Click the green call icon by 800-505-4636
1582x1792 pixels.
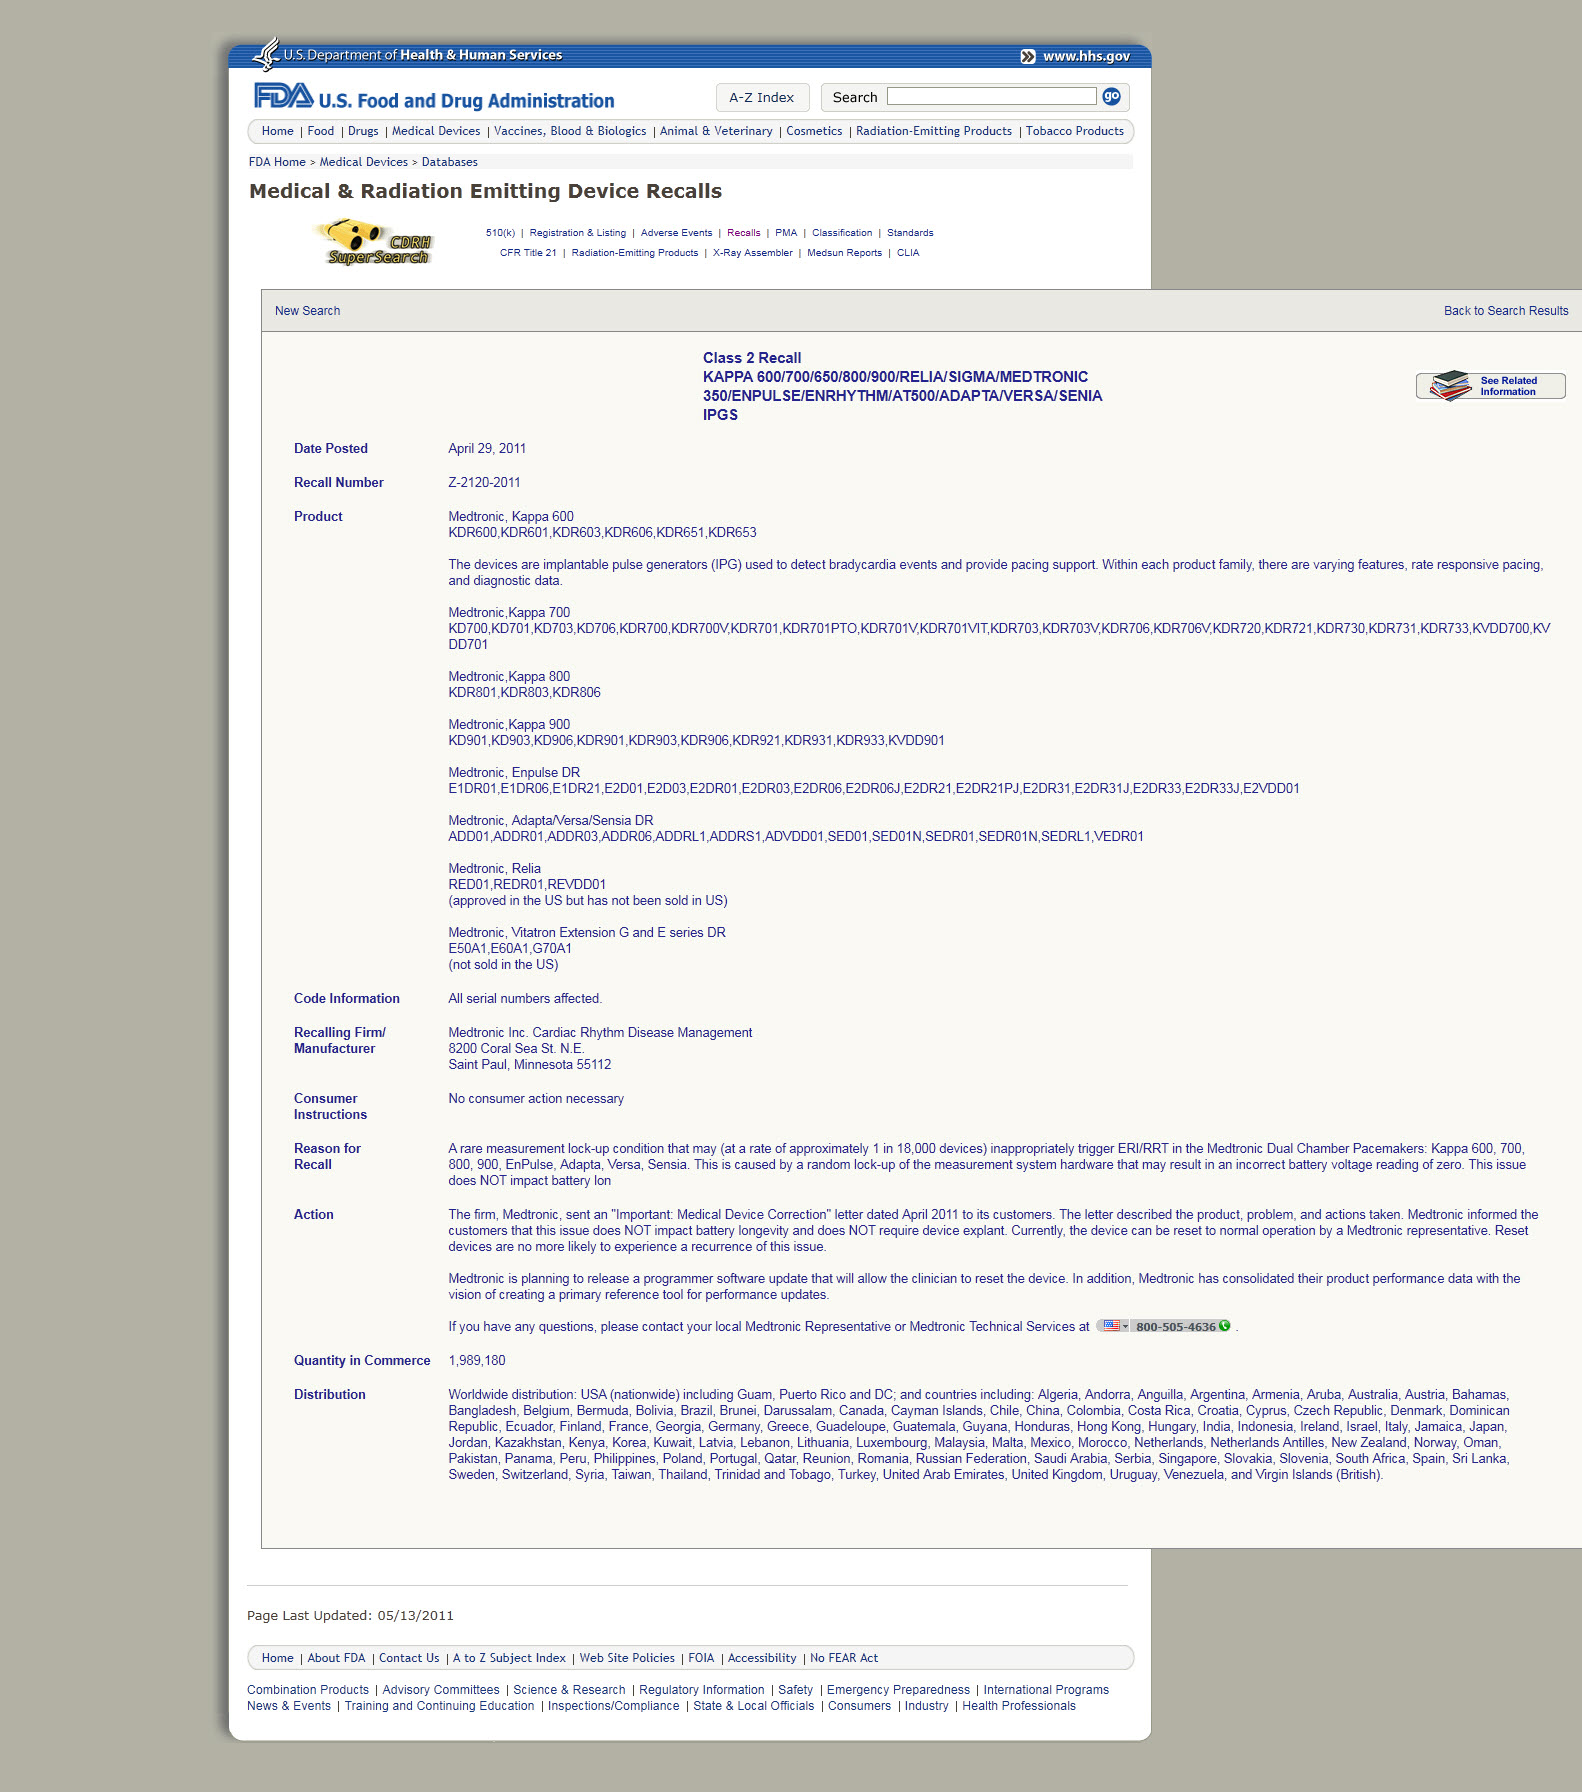[x=1224, y=1326]
